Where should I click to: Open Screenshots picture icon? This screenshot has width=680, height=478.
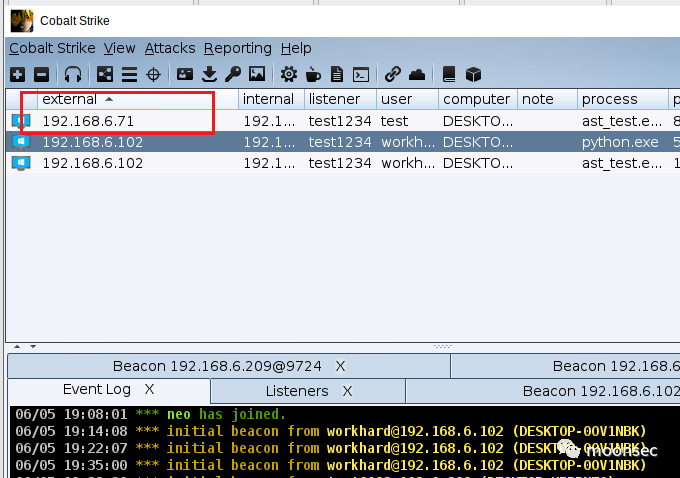tap(257, 74)
